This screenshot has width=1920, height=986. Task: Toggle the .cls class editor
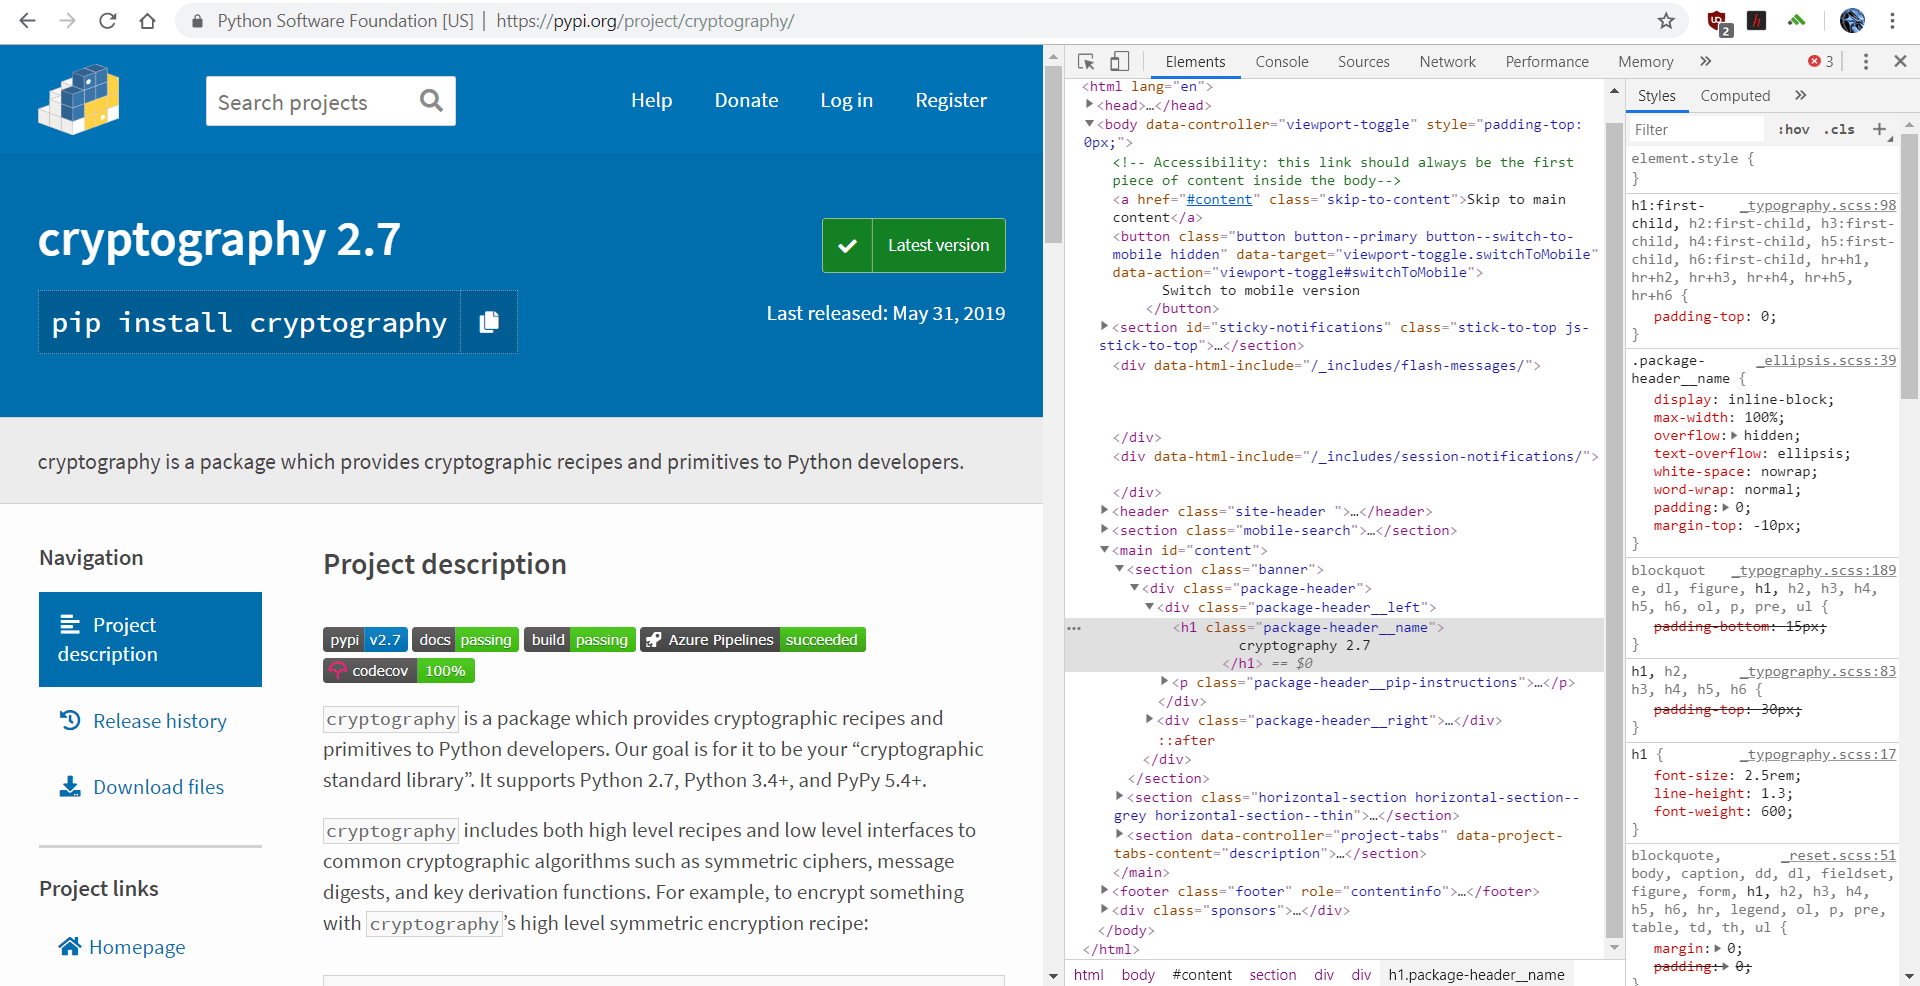coord(1839,129)
